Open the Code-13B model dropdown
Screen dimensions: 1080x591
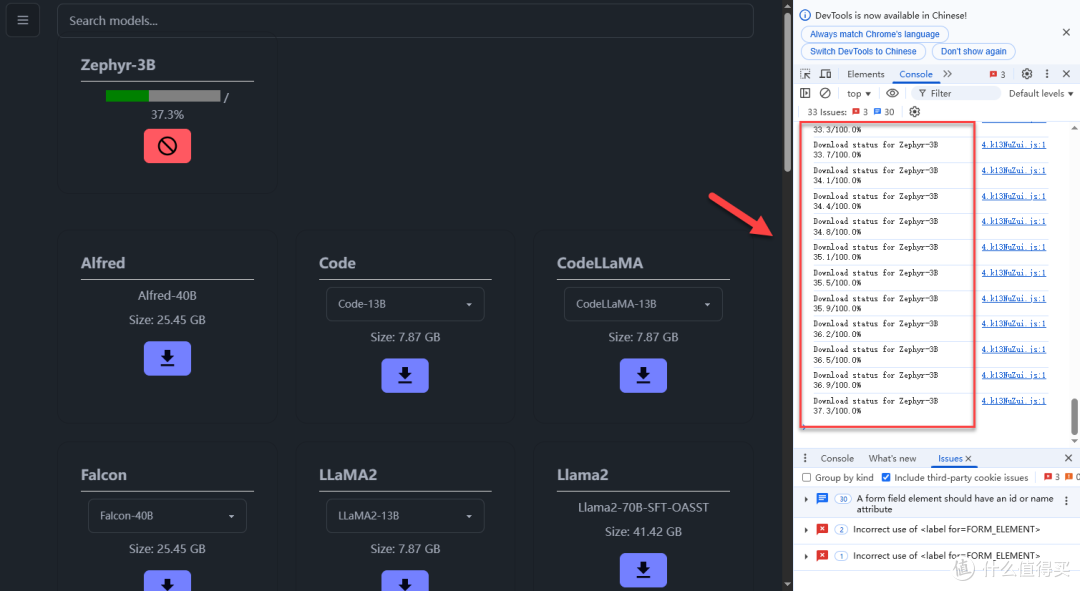pyautogui.click(x=405, y=304)
